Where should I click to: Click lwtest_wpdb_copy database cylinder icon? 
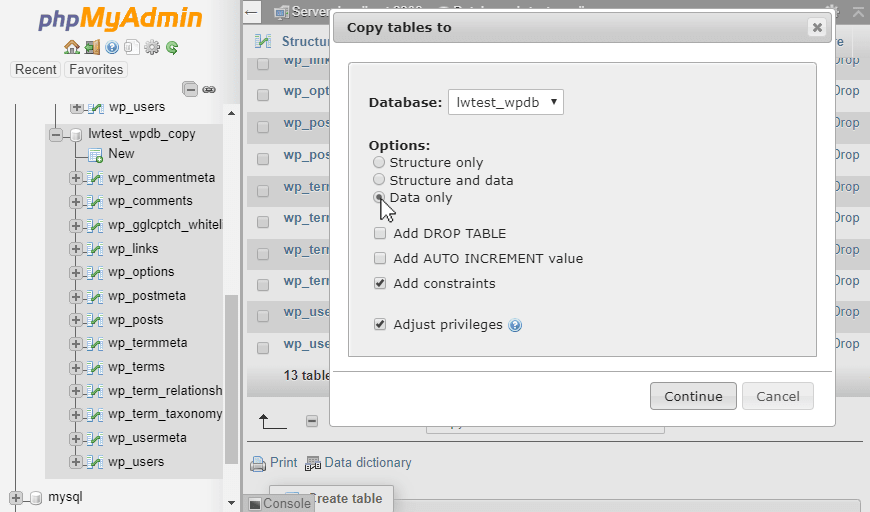coord(76,135)
